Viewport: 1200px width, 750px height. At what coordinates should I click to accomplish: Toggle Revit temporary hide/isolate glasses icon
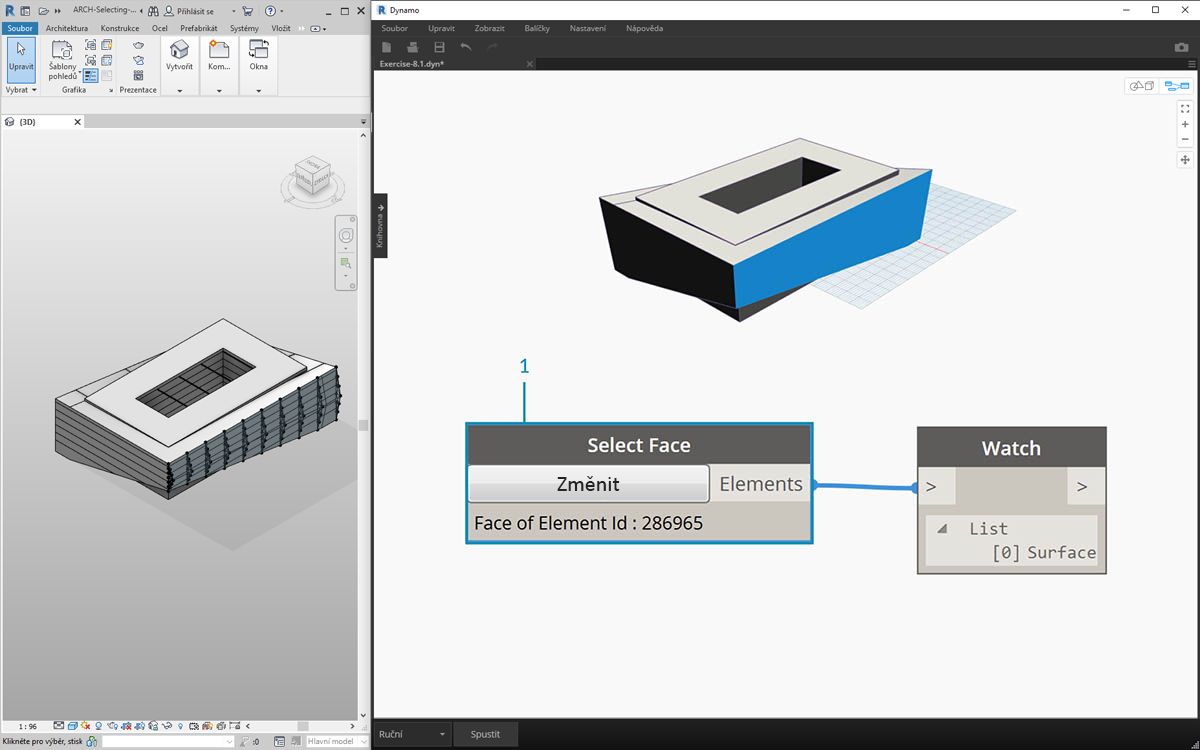(x=167, y=726)
